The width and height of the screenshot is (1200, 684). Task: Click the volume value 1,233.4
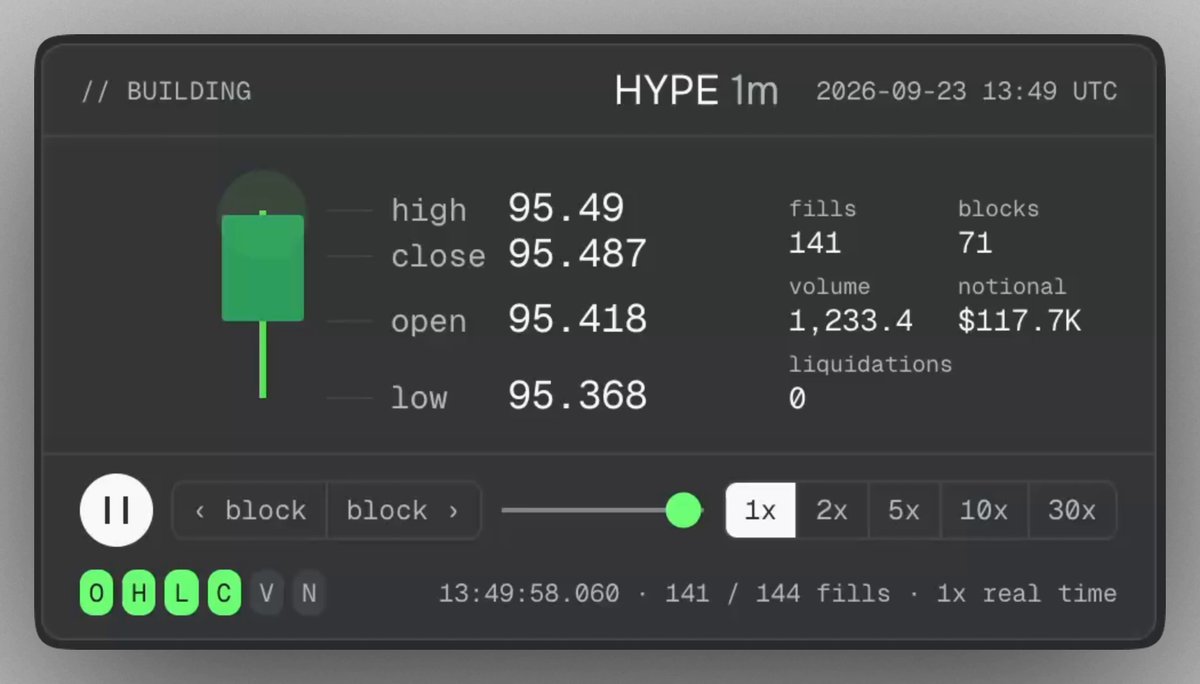tap(851, 321)
